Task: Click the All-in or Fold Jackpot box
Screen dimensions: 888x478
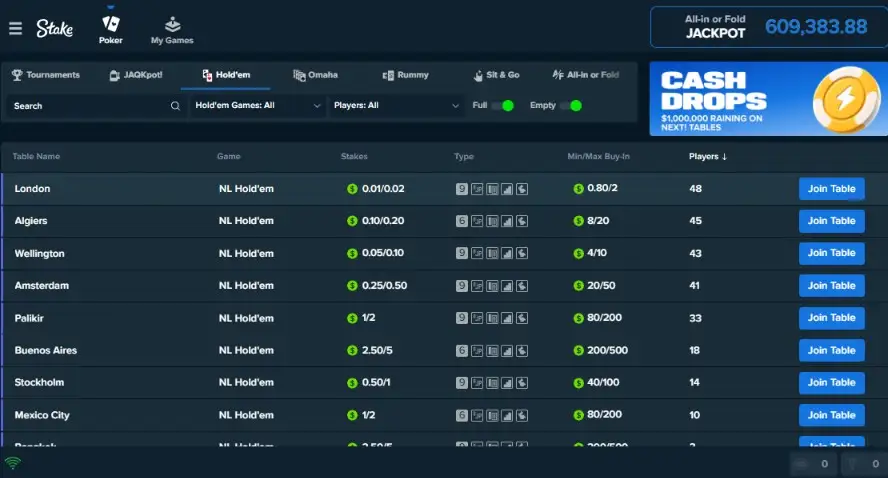Action: click(x=769, y=27)
